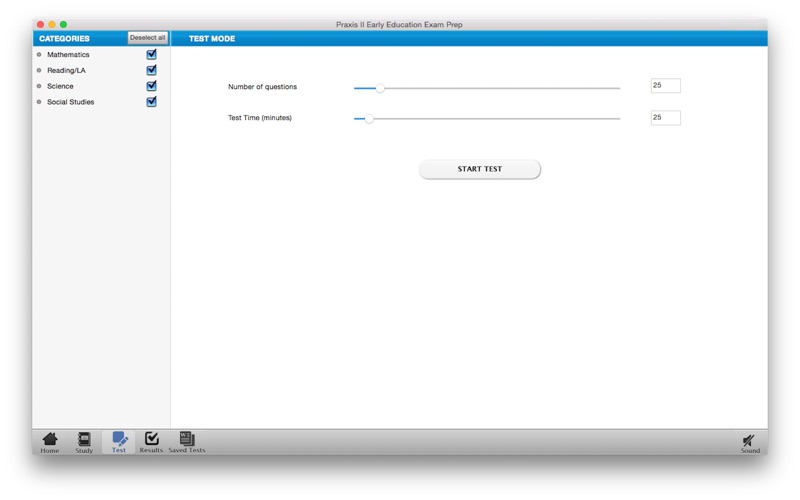The width and height of the screenshot is (800, 500).
Task: Click the Praxis II window title text
Action: coord(399,24)
